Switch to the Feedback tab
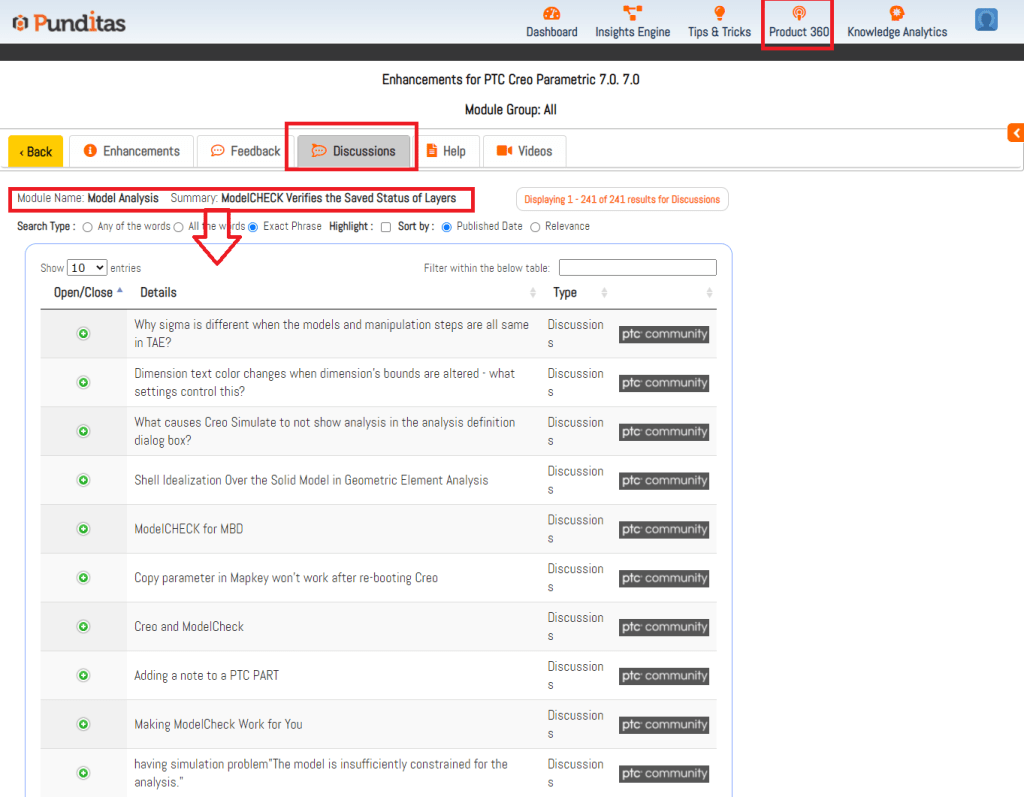1024x797 pixels. (x=245, y=151)
